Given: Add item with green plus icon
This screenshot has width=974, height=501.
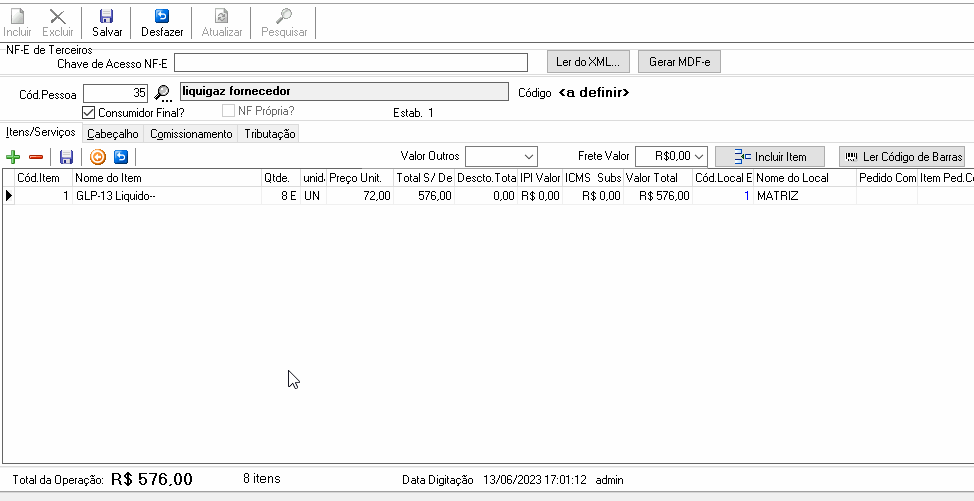Looking at the screenshot, I should pyautogui.click(x=12, y=157).
